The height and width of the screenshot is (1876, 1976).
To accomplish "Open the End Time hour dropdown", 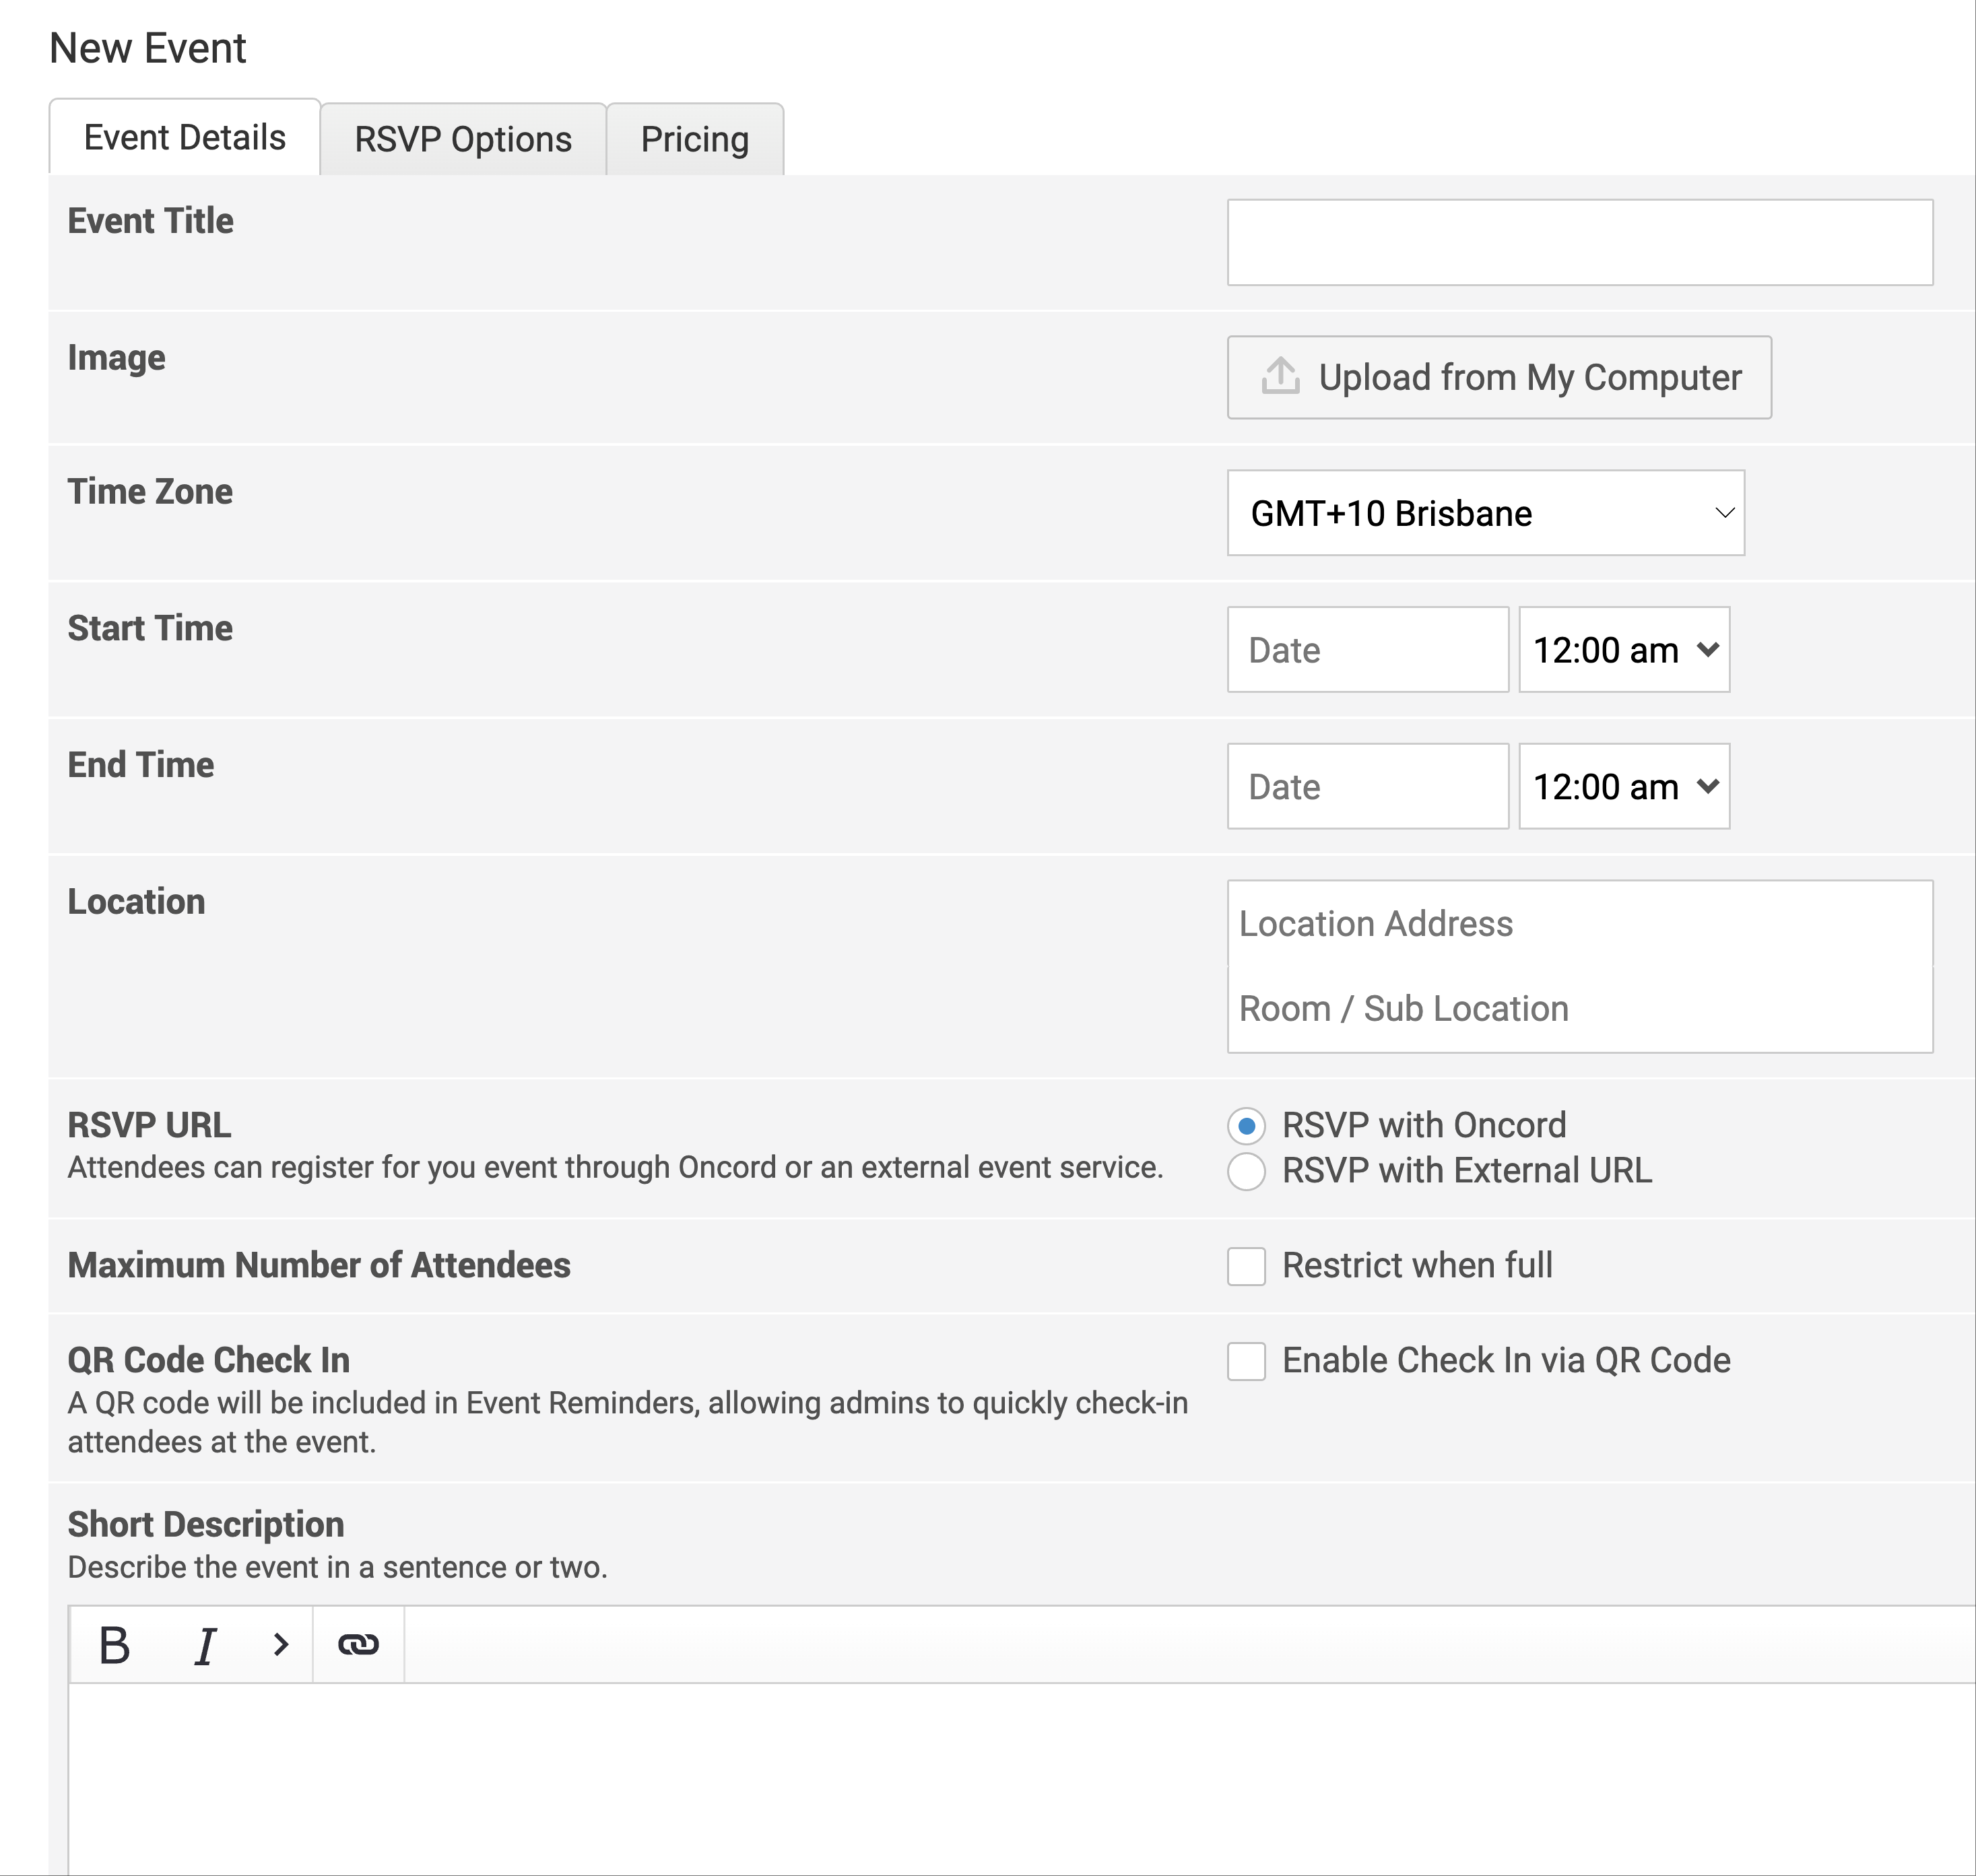I will (1623, 787).
